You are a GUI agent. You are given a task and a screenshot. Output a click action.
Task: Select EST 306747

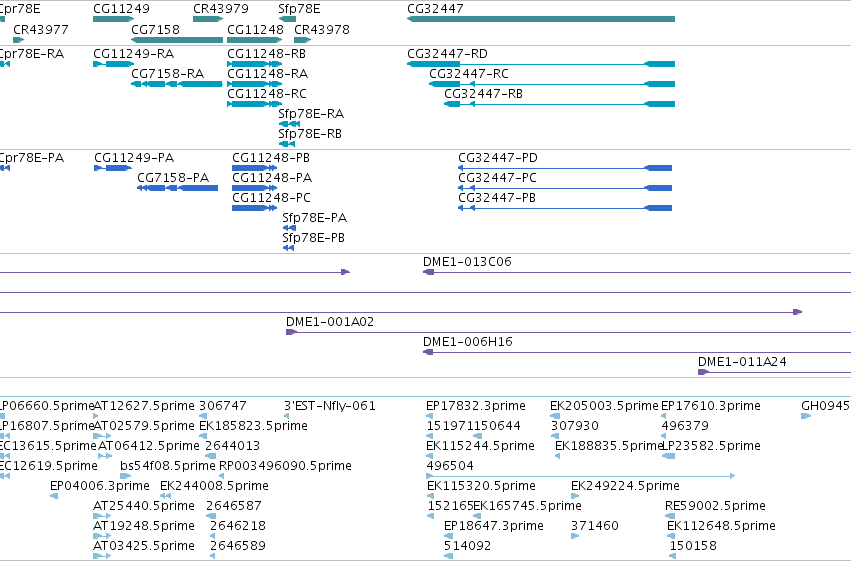[204, 417]
